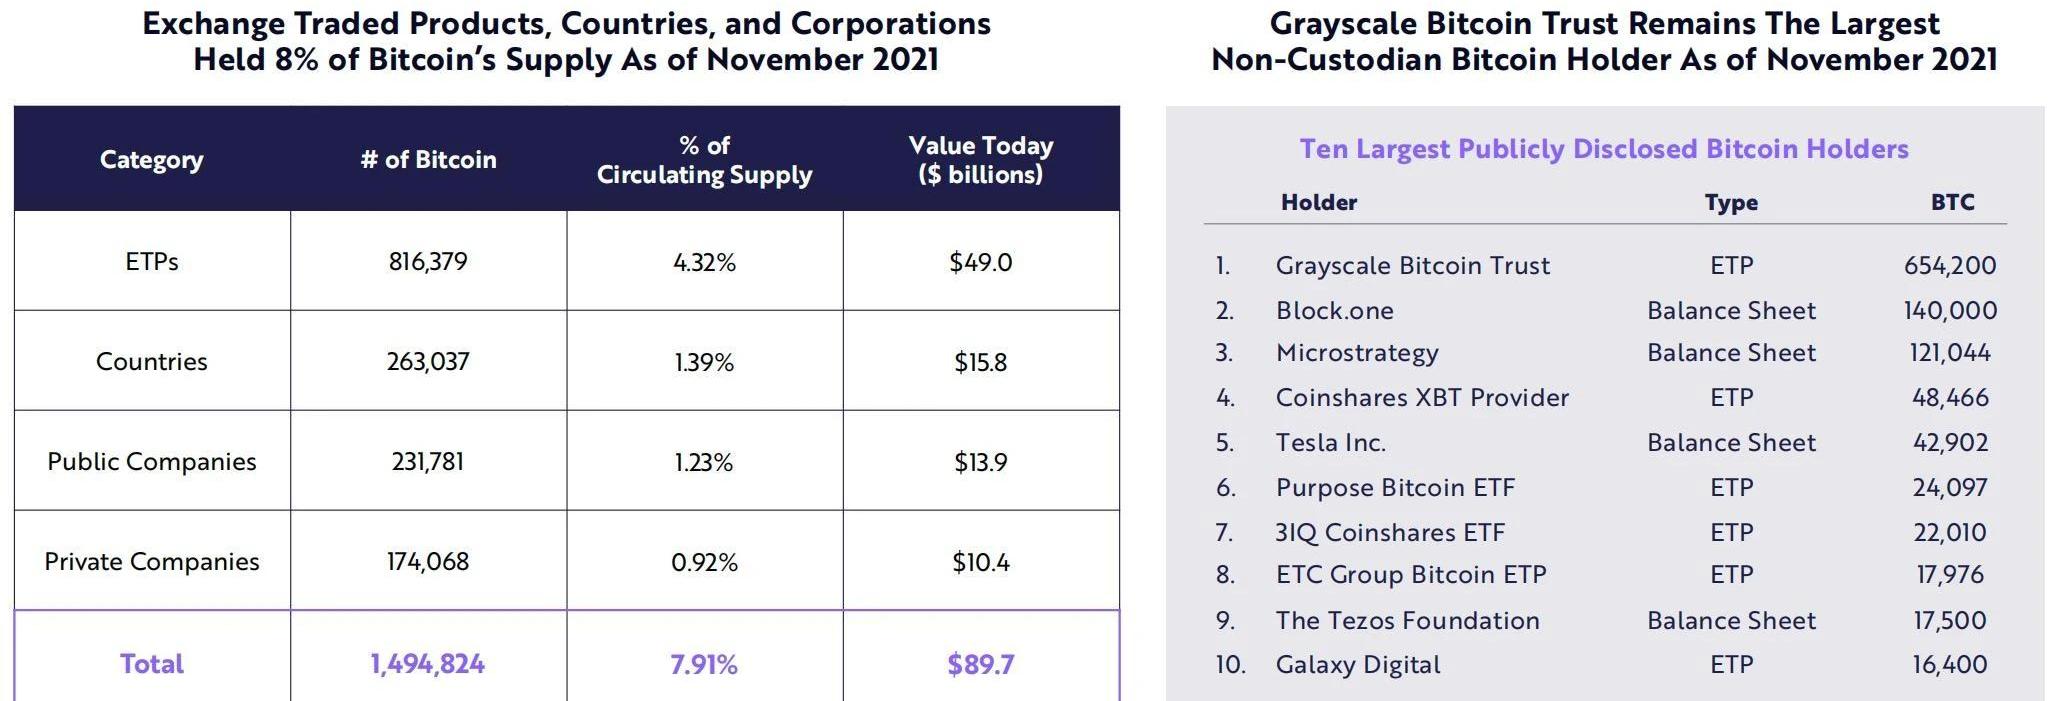Click the 'Value Today ($ billions)' header
2051x701 pixels.
(980, 160)
